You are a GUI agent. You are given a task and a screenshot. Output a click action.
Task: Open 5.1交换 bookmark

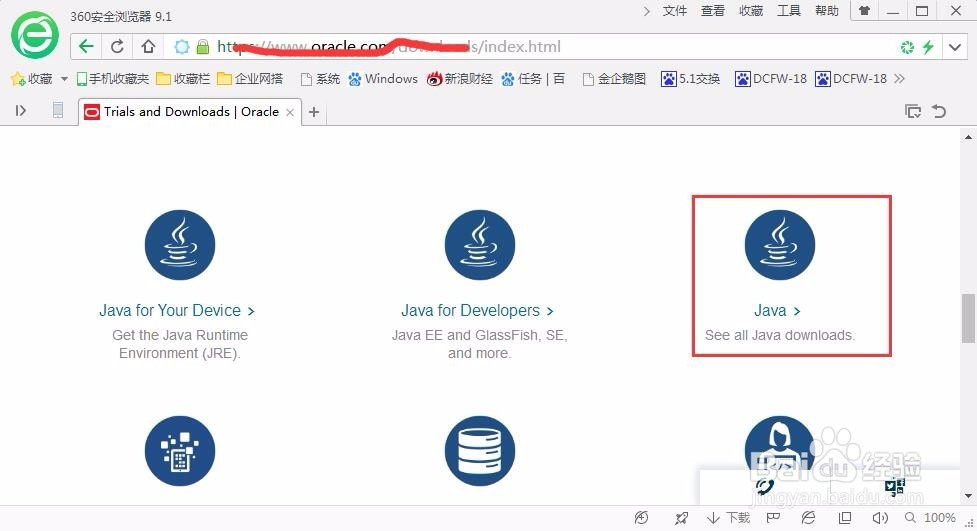pyautogui.click(x=691, y=79)
